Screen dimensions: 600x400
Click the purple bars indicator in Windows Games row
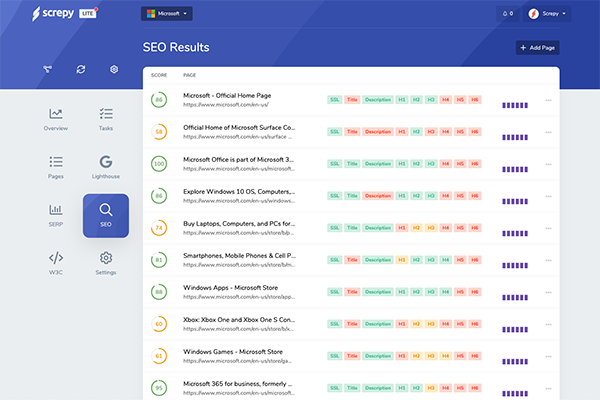(515, 361)
